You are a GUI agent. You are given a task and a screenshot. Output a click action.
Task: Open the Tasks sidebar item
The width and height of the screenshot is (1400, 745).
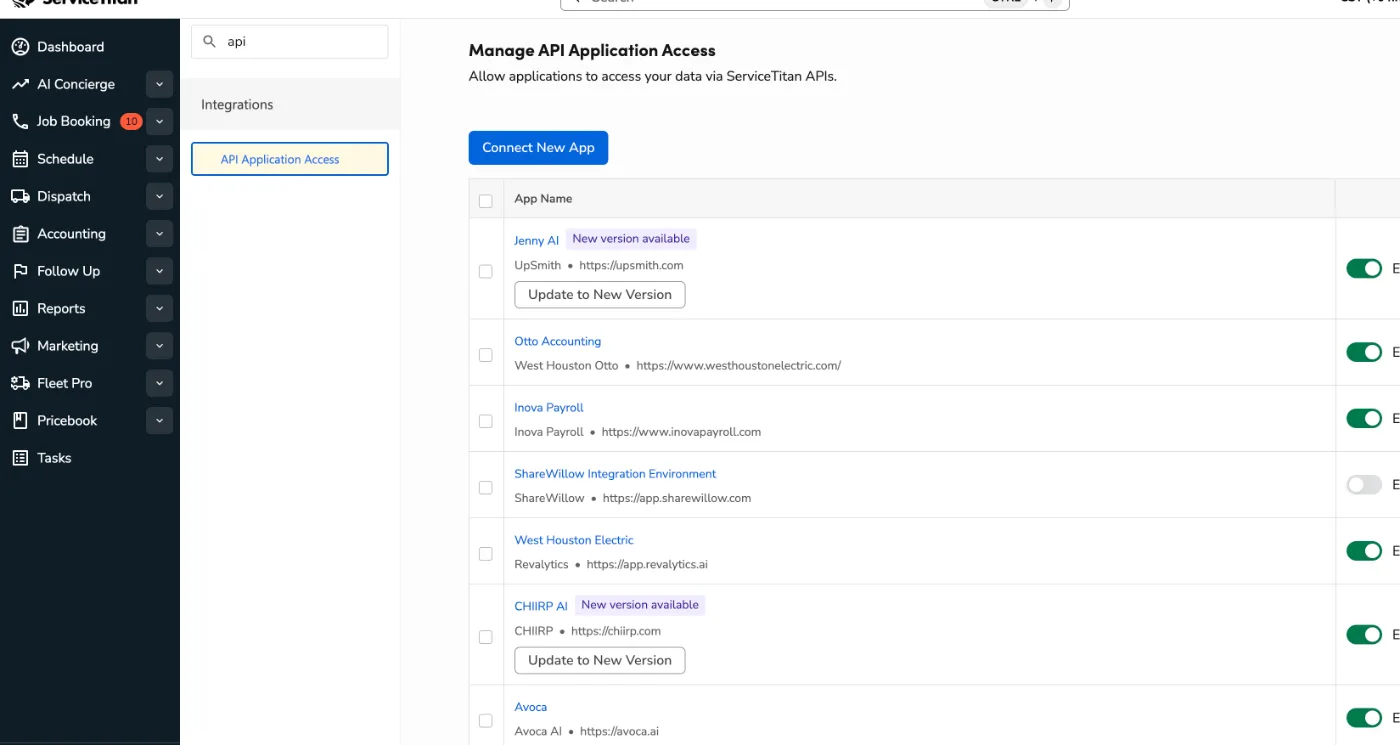[54, 458]
